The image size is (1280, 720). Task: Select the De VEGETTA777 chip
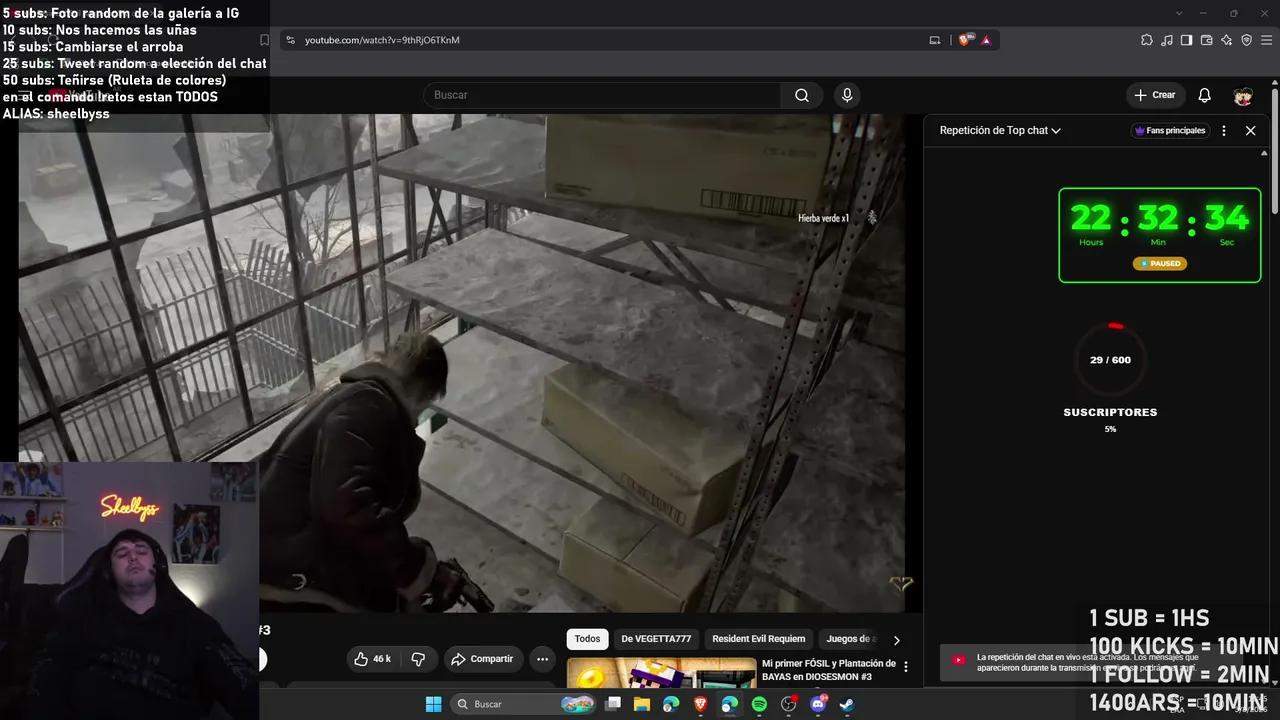[x=656, y=639]
